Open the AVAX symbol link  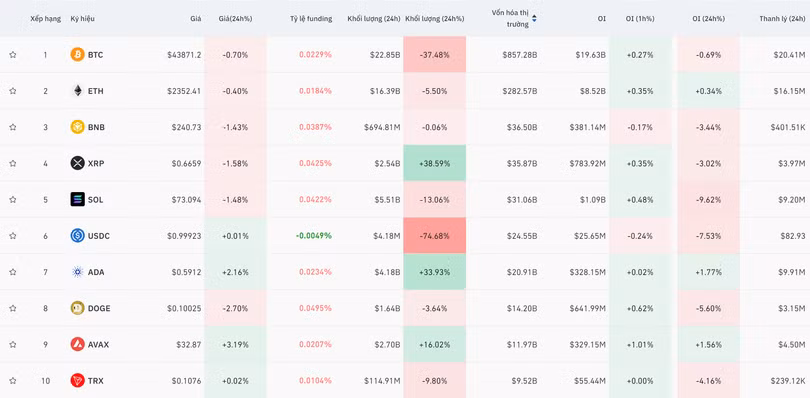pos(99,344)
